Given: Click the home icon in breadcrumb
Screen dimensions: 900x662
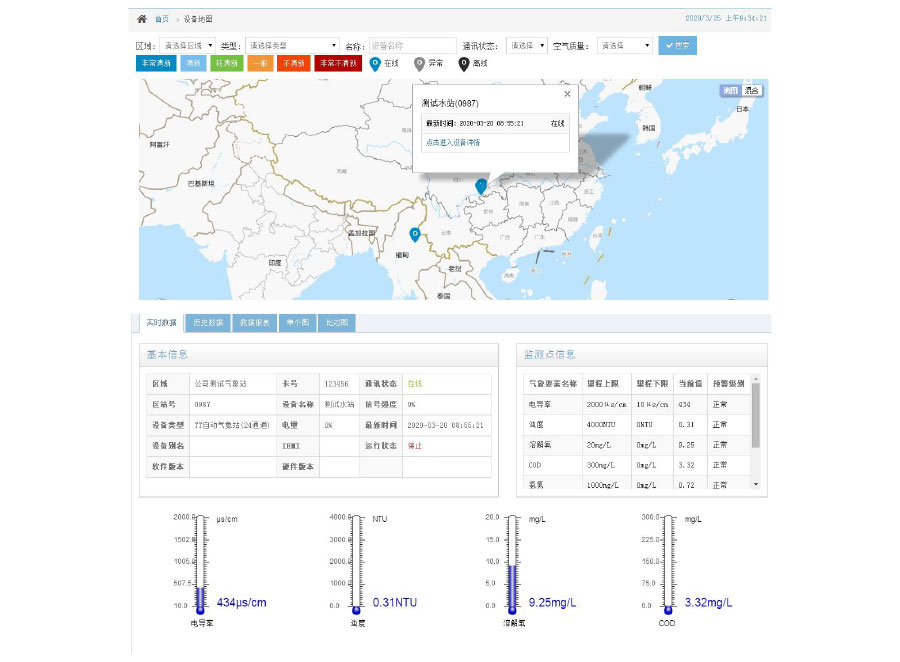Looking at the screenshot, I should [142, 19].
